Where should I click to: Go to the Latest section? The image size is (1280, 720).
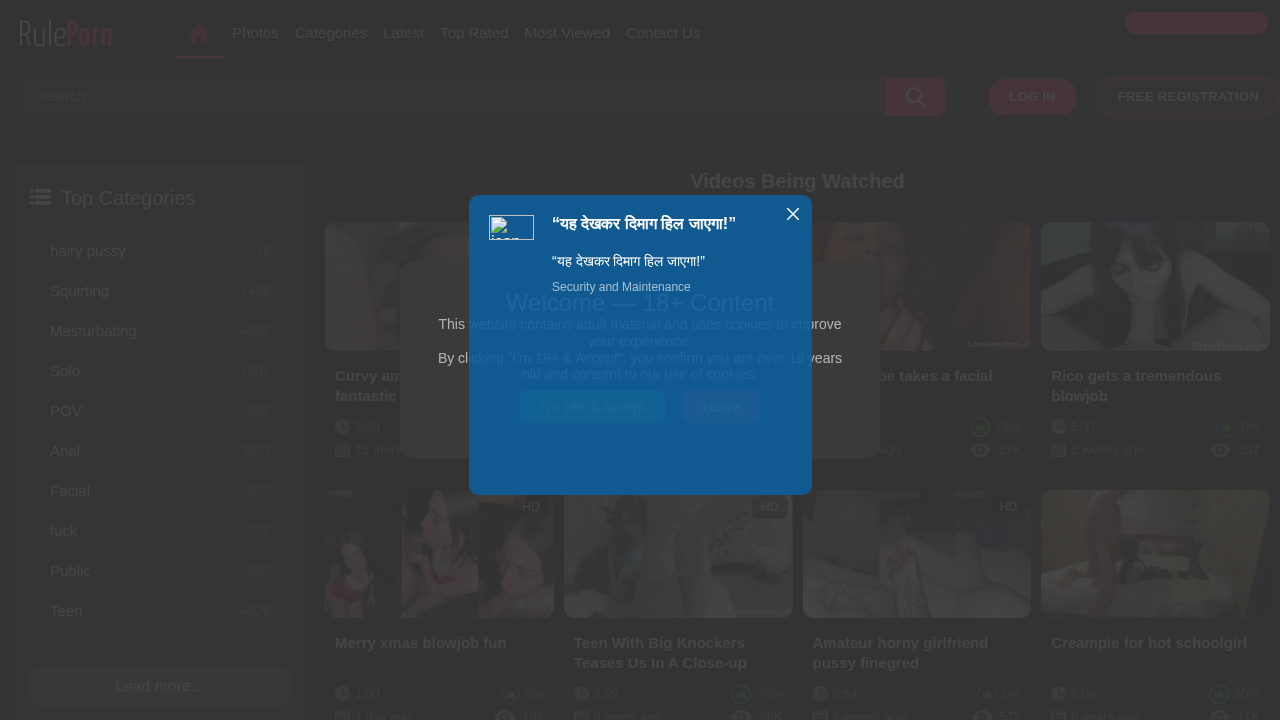pos(404,33)
